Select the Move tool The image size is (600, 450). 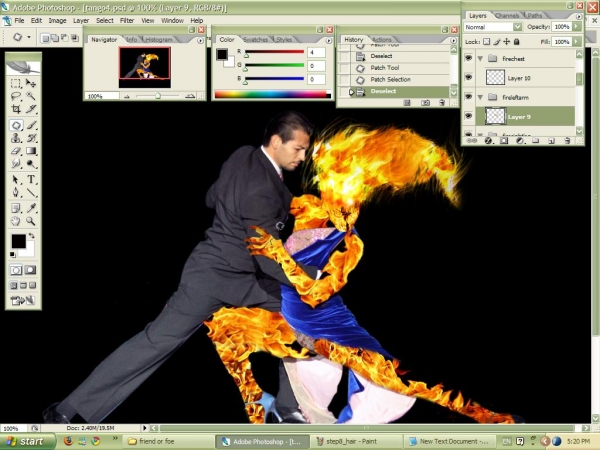pos(31,83)
